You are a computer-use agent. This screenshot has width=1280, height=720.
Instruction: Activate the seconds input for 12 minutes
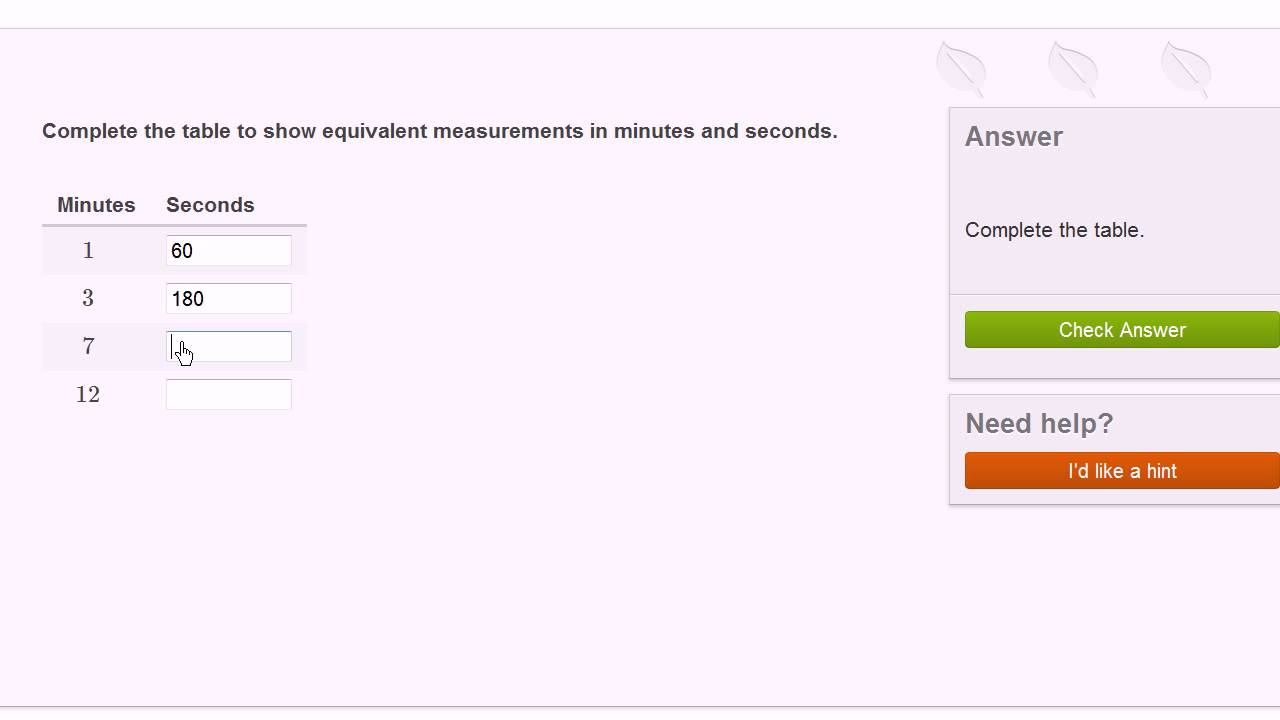pos(228,395)
